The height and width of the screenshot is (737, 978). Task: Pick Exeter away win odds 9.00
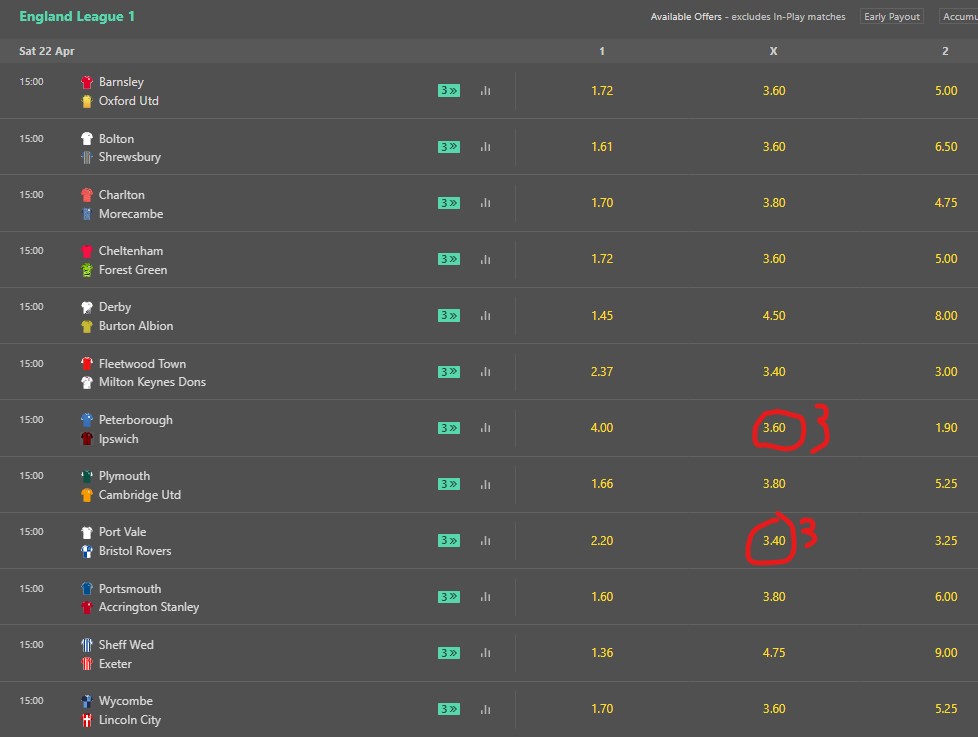(944, 654)
